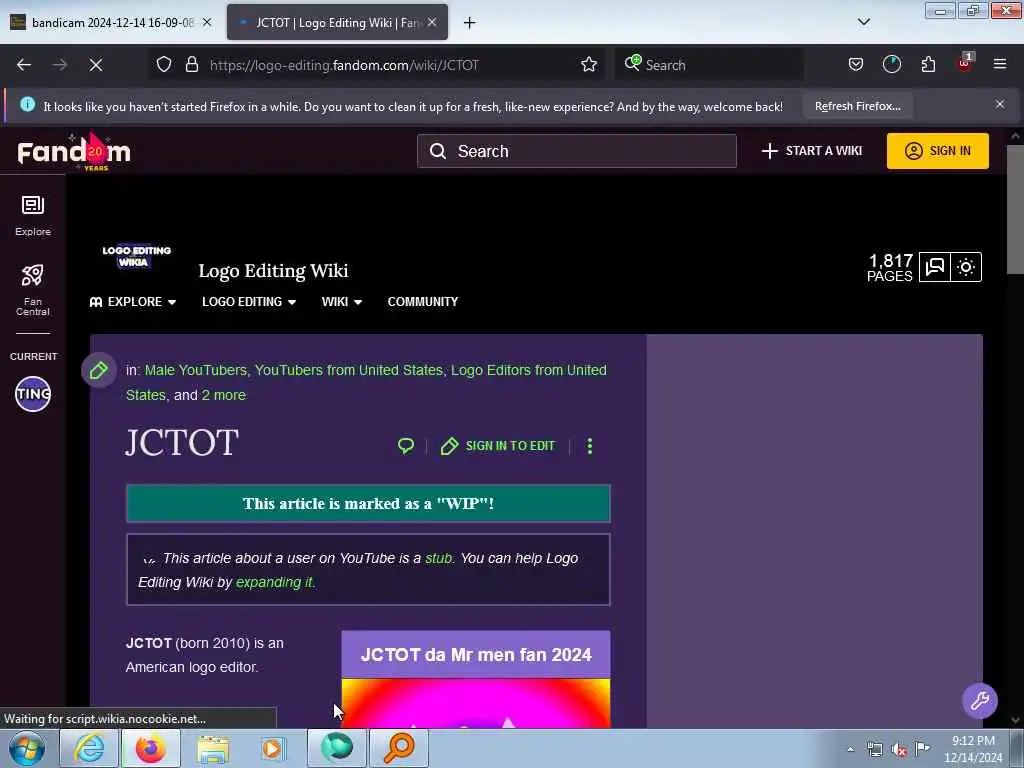Click the 1,817 PAGES counter

pos(889,268)
